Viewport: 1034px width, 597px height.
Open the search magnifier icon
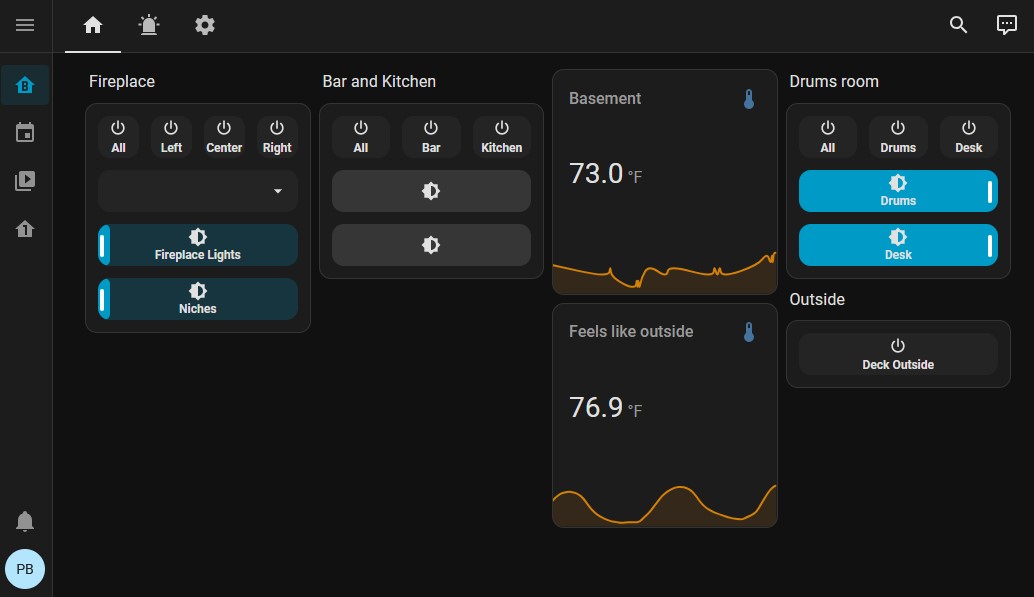click(958, 25)
